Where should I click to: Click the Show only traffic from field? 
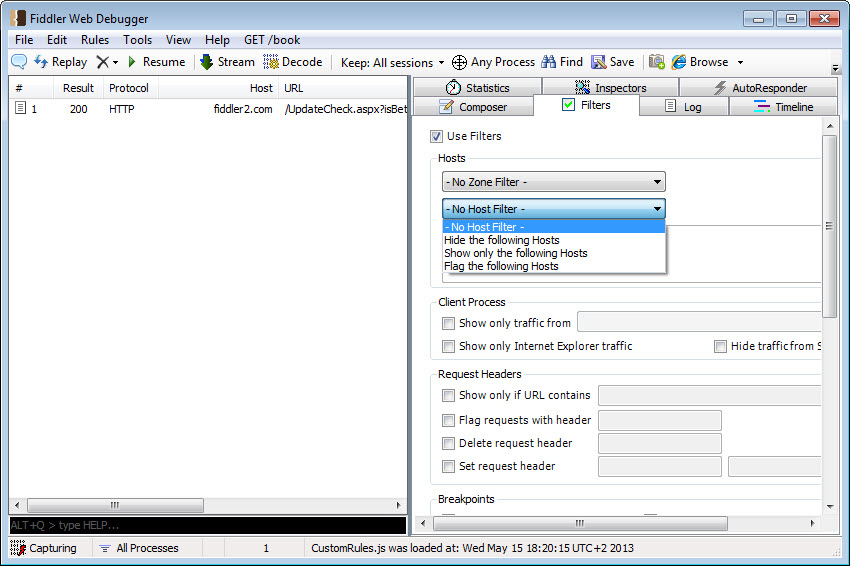click(699, 321)
